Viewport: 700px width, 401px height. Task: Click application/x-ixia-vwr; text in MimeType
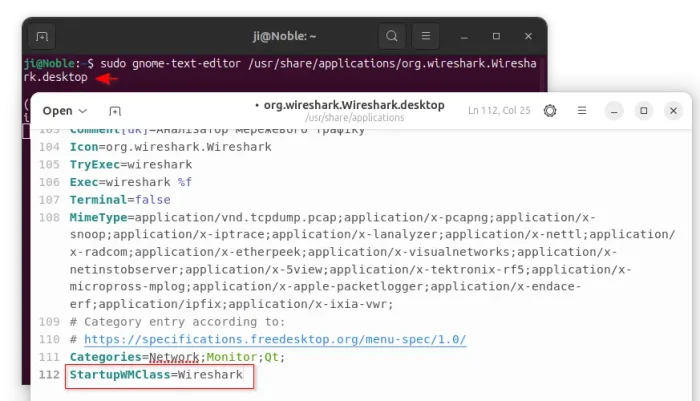click(x=311, y=305)
